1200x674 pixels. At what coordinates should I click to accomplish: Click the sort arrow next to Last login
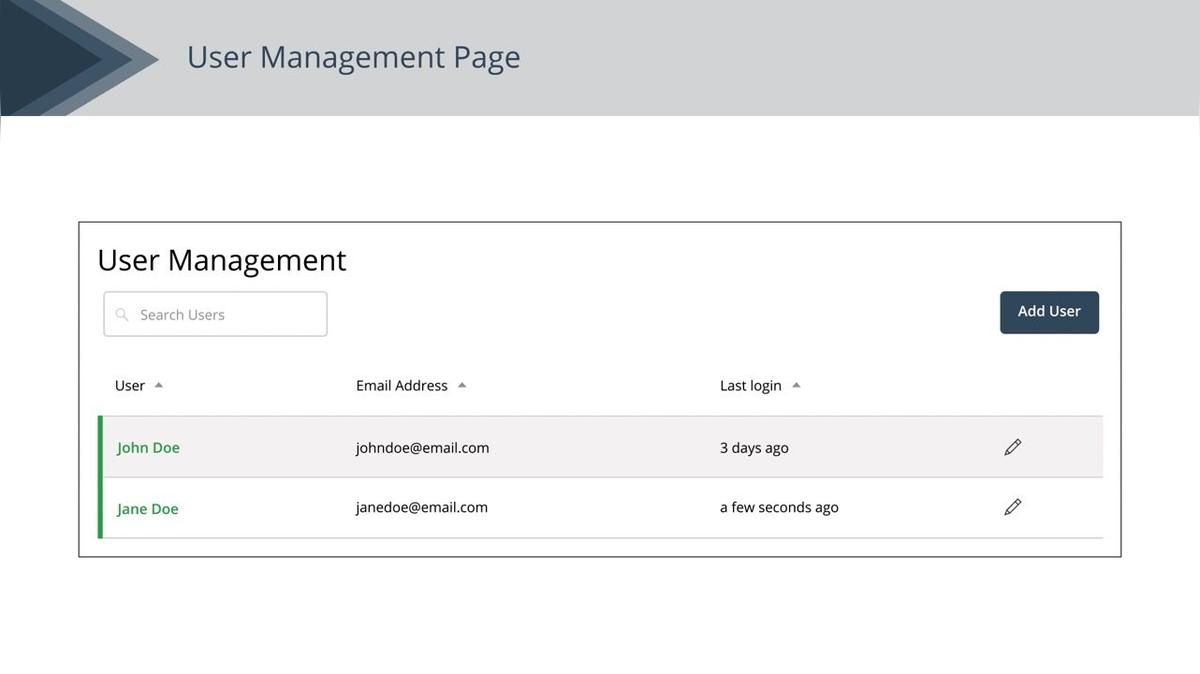pos(795,384)
